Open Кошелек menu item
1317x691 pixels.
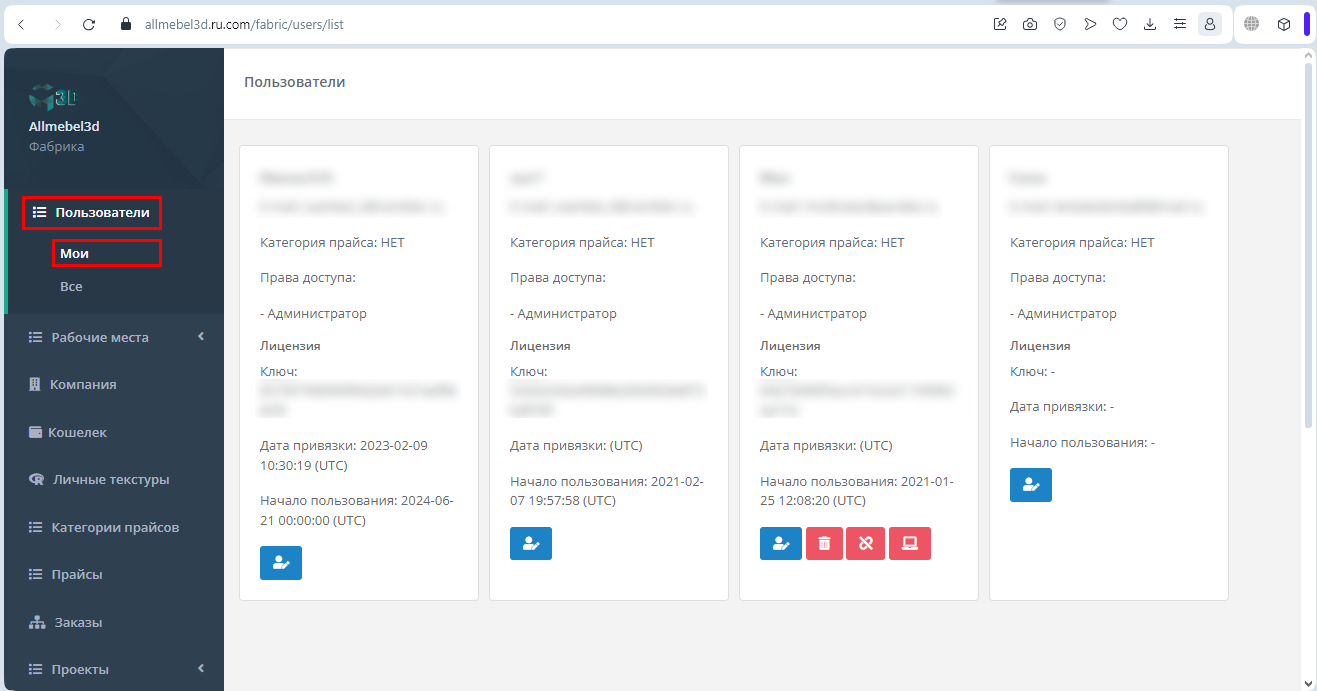pos(114,433)
